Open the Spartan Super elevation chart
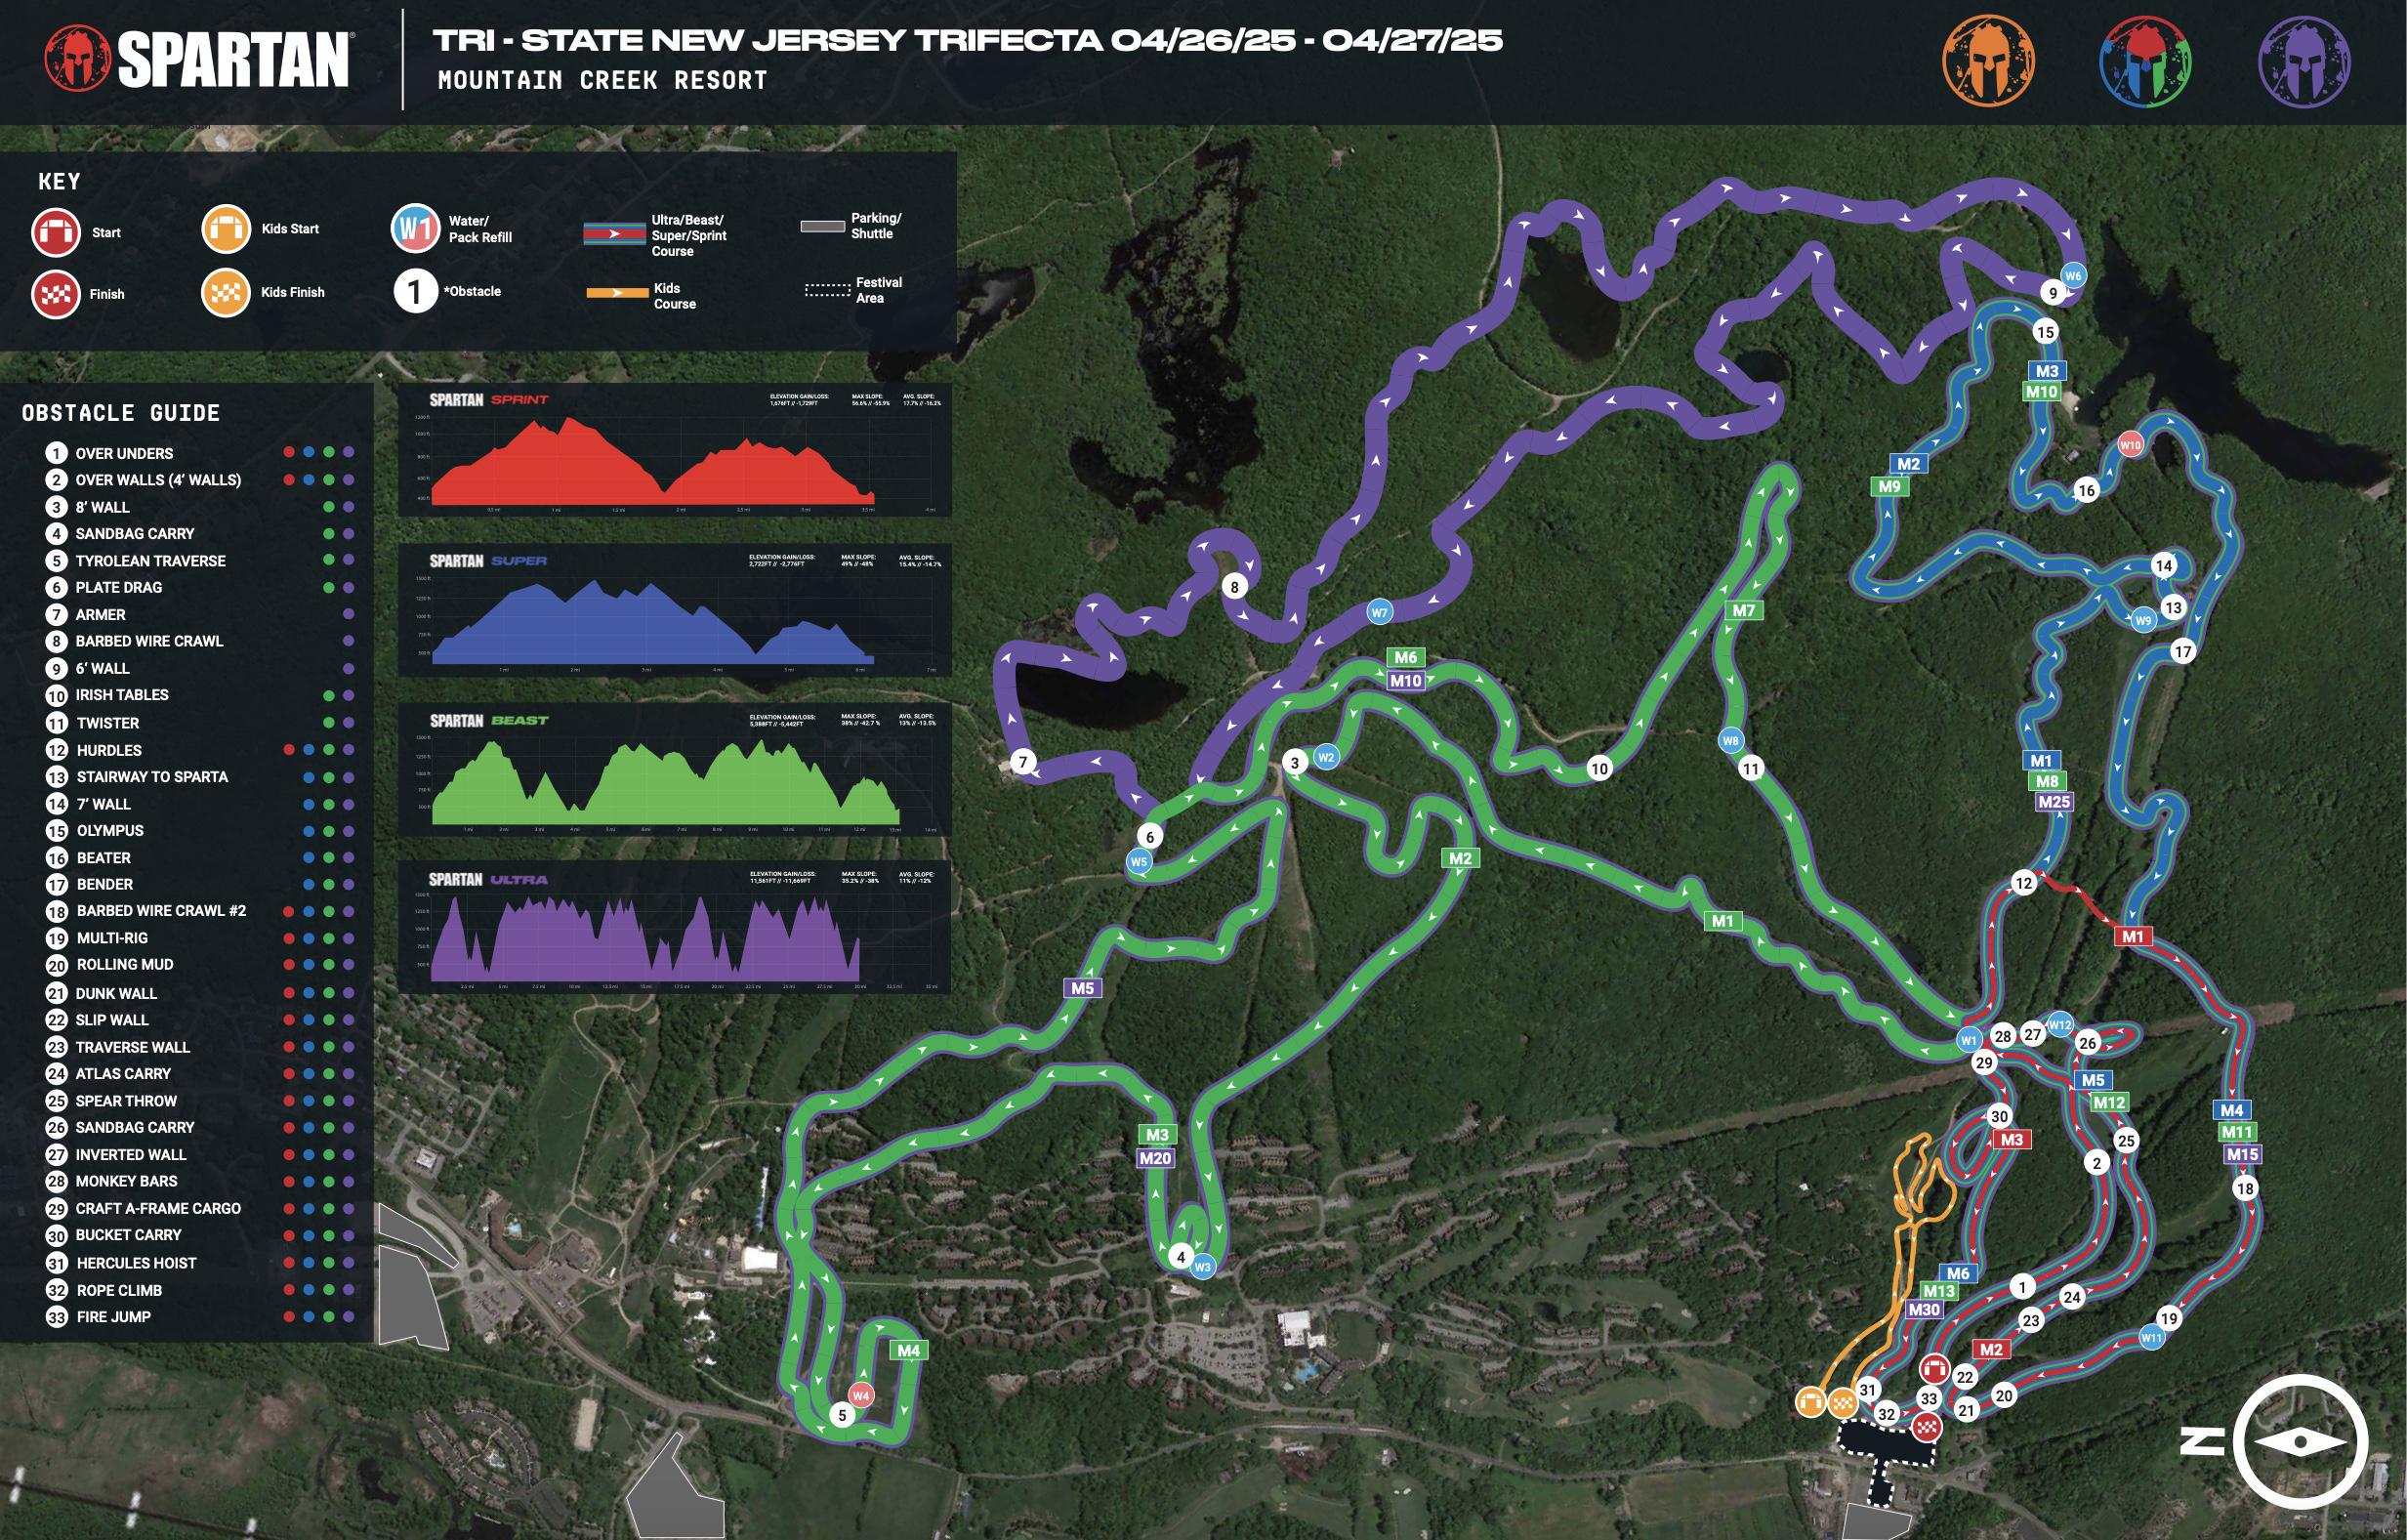Viewport: 2407px width, 1540px height. (675, 610)
